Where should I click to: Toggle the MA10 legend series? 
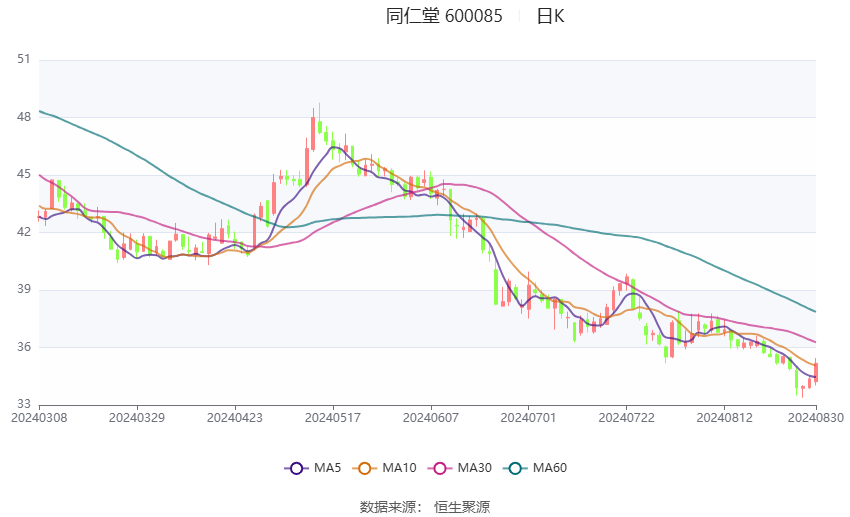pyautogui.click(x=384, y=468)
